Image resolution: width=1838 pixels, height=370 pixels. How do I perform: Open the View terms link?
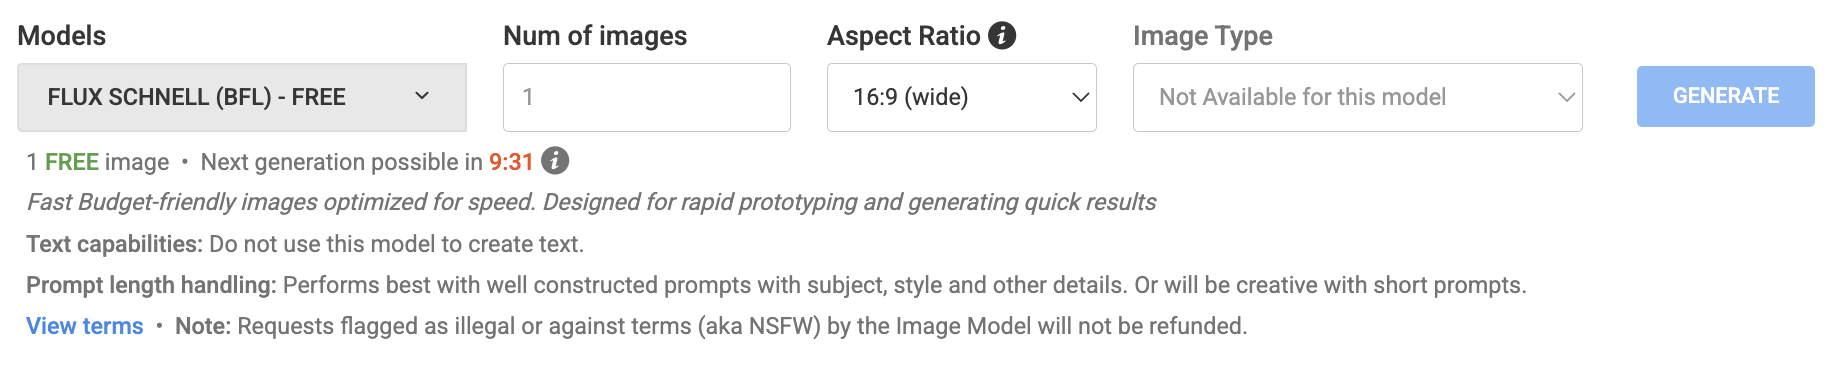(85, 326)
